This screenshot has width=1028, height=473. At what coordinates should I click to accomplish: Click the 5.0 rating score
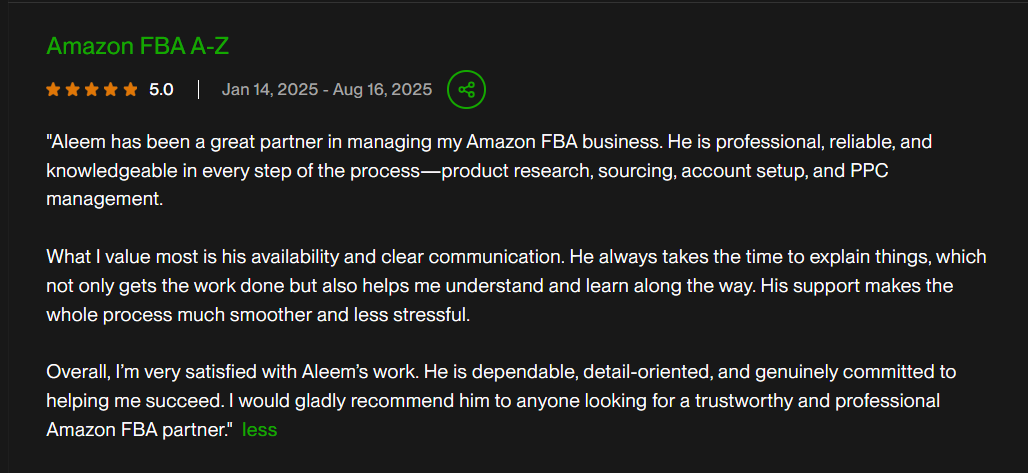point(161,90)
